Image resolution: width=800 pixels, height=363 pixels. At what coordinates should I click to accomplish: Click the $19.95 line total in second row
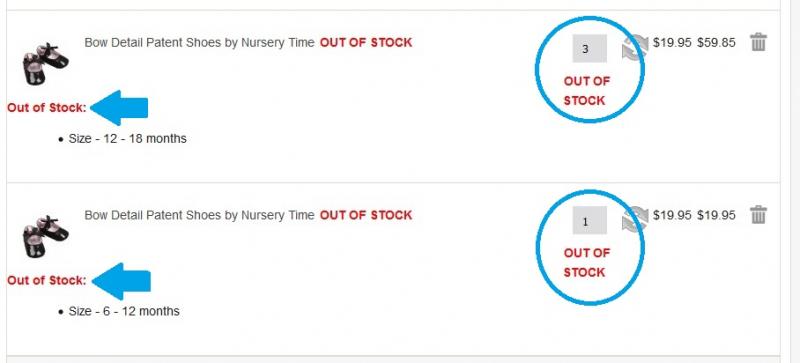(x=716, y=215)
